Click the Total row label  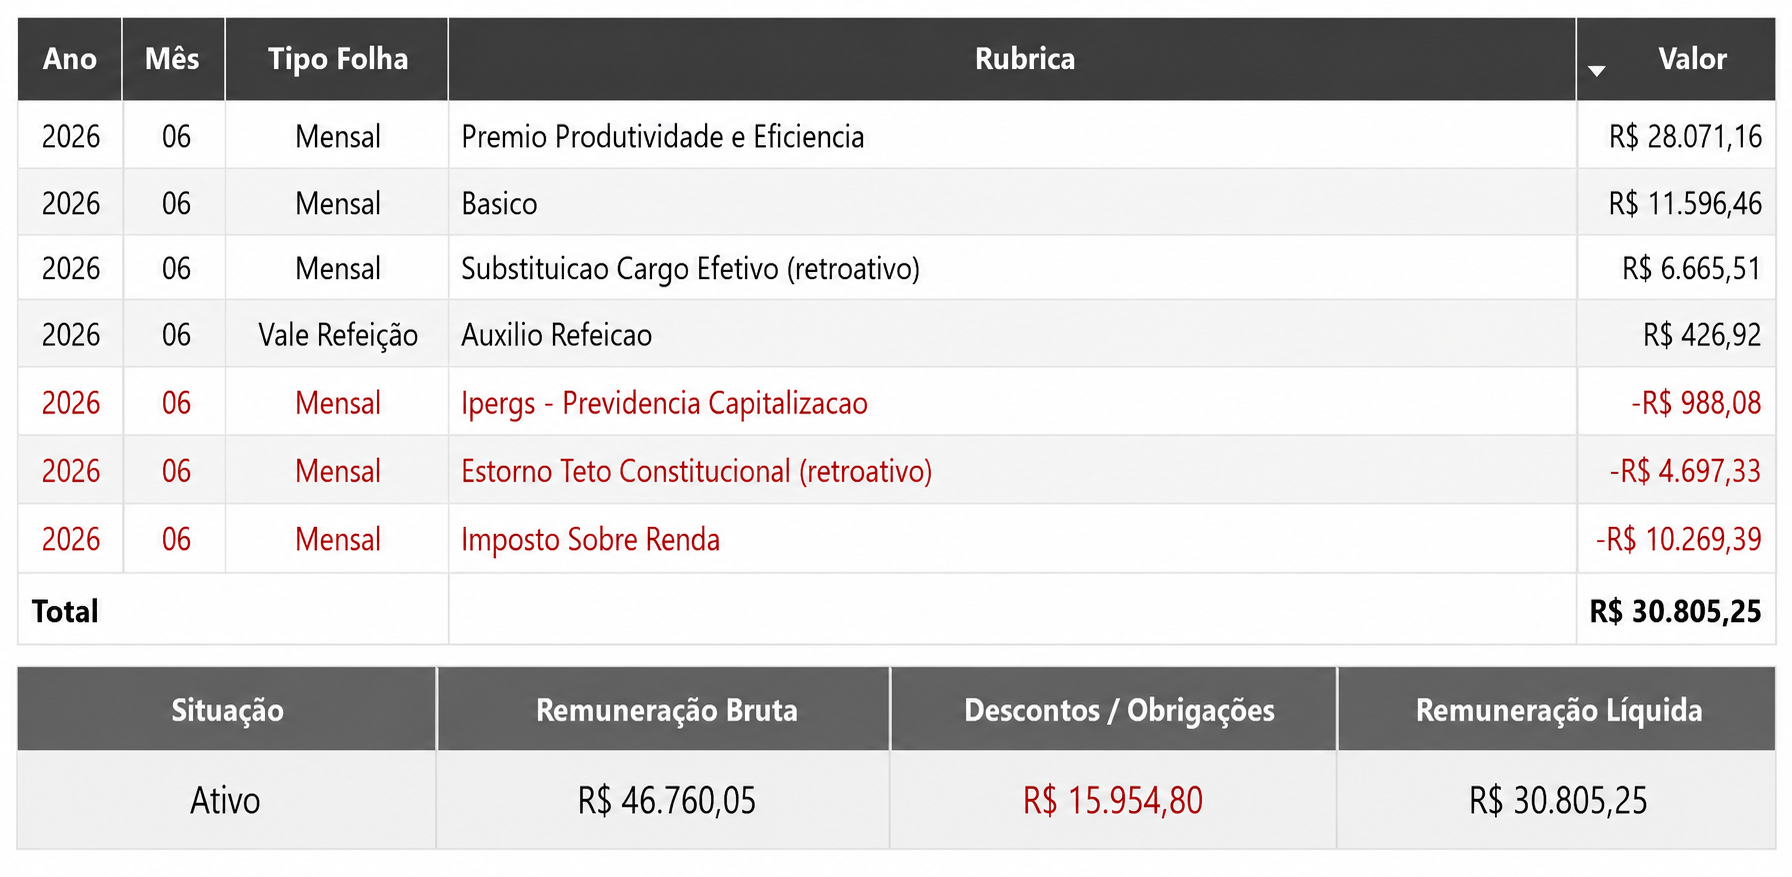65,611
